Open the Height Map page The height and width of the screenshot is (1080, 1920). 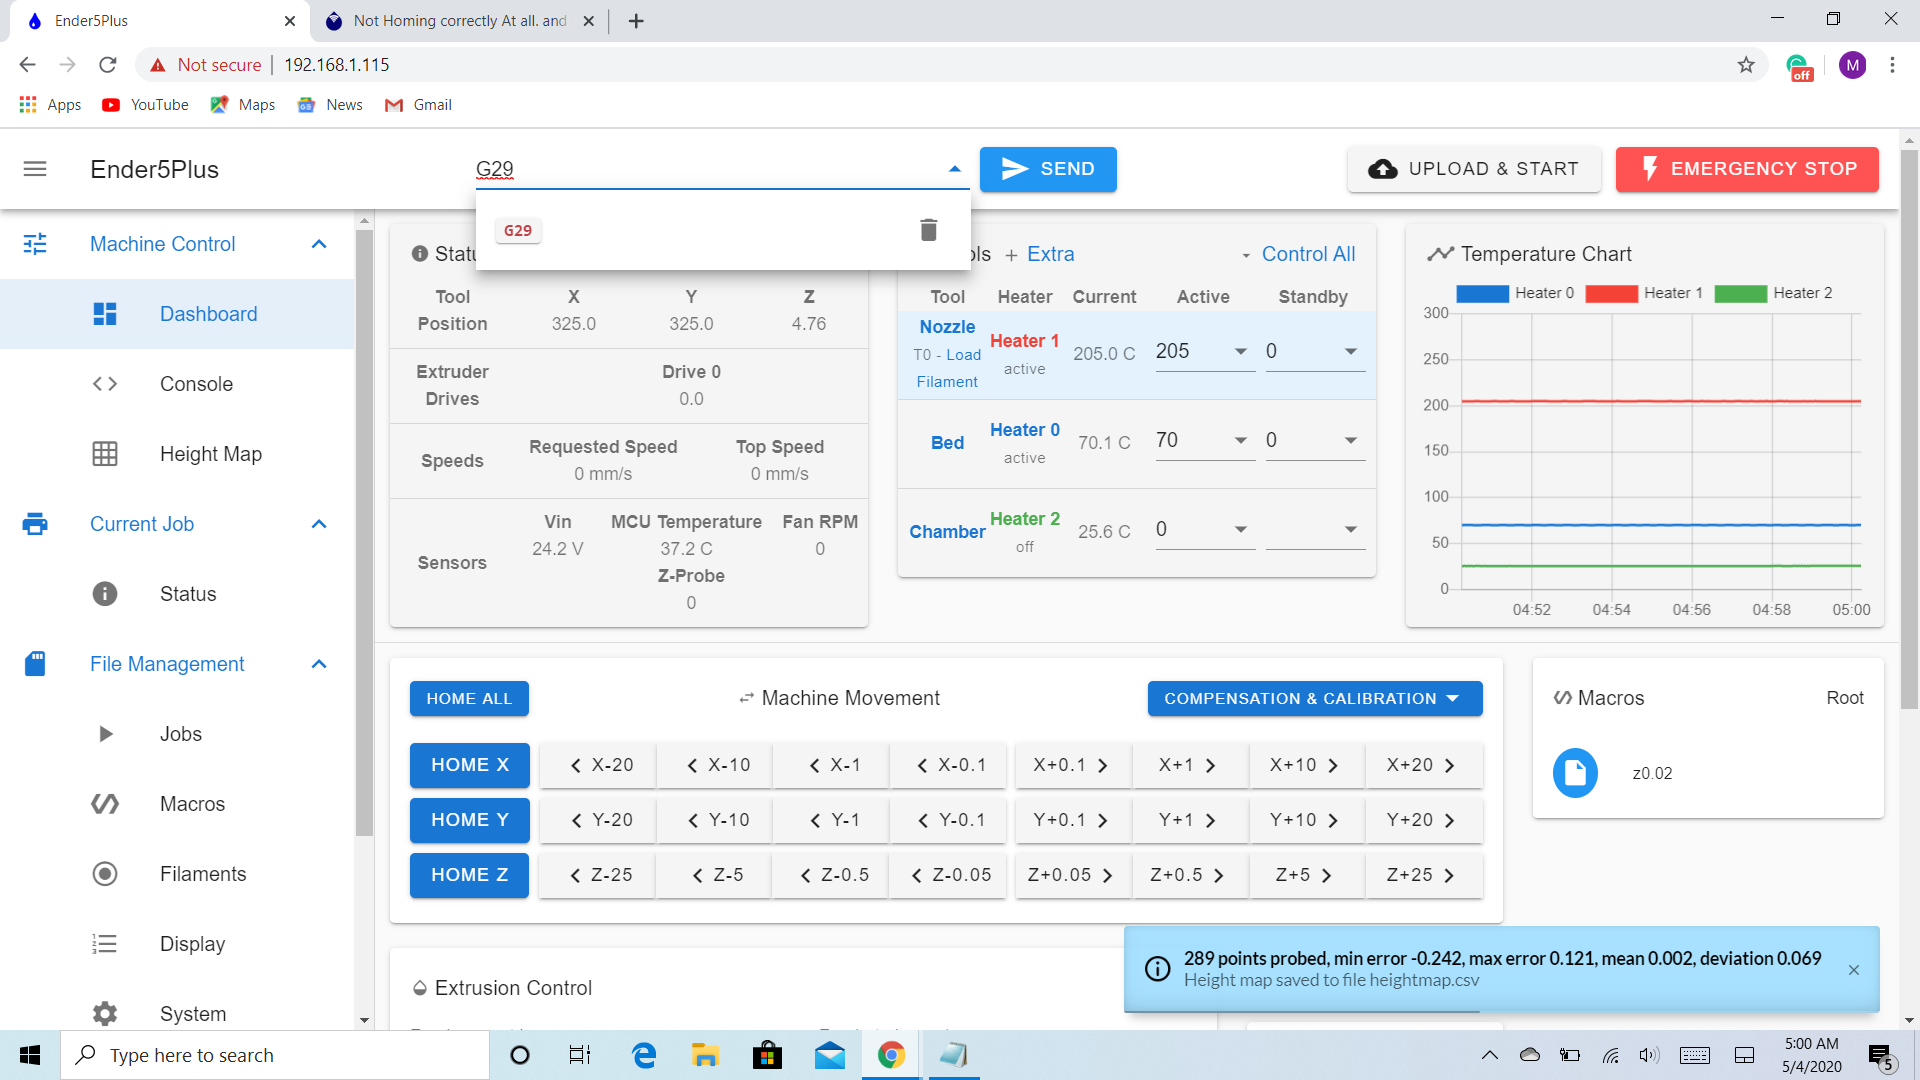178,454
